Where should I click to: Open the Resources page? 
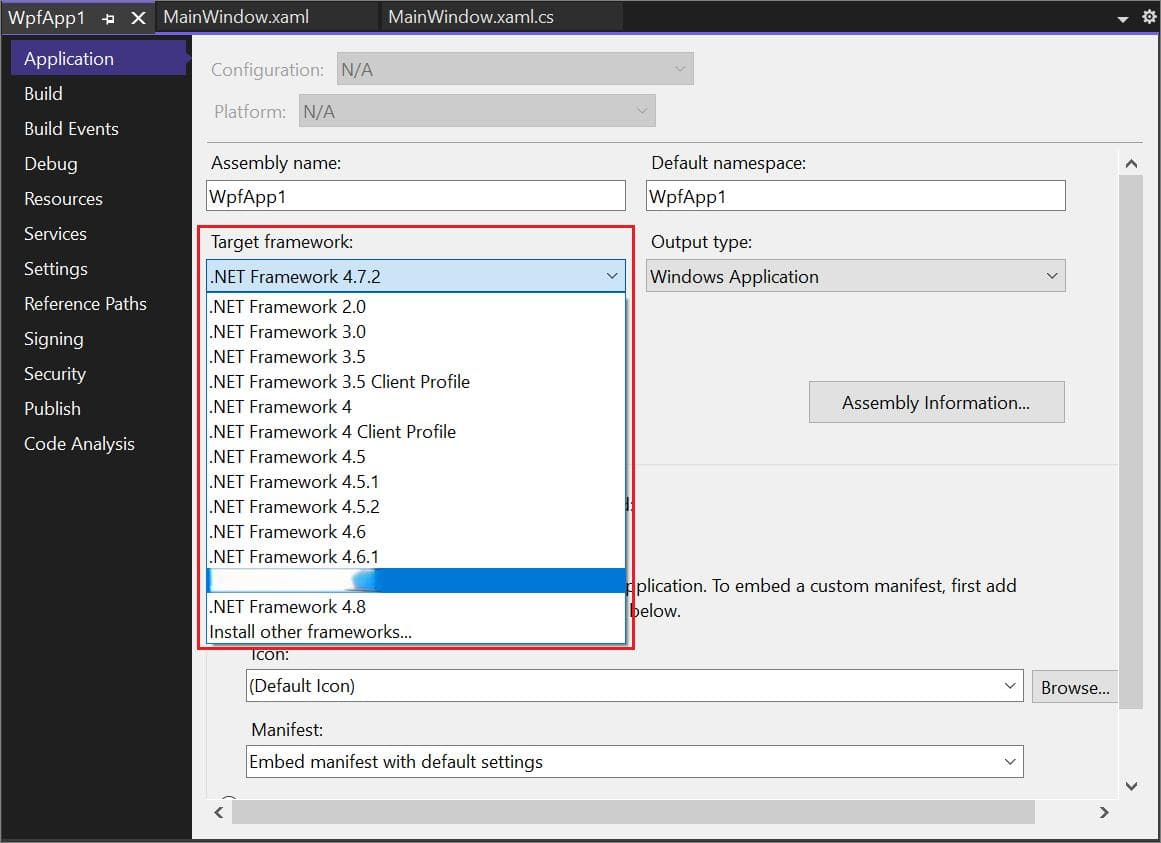[63, 198]
